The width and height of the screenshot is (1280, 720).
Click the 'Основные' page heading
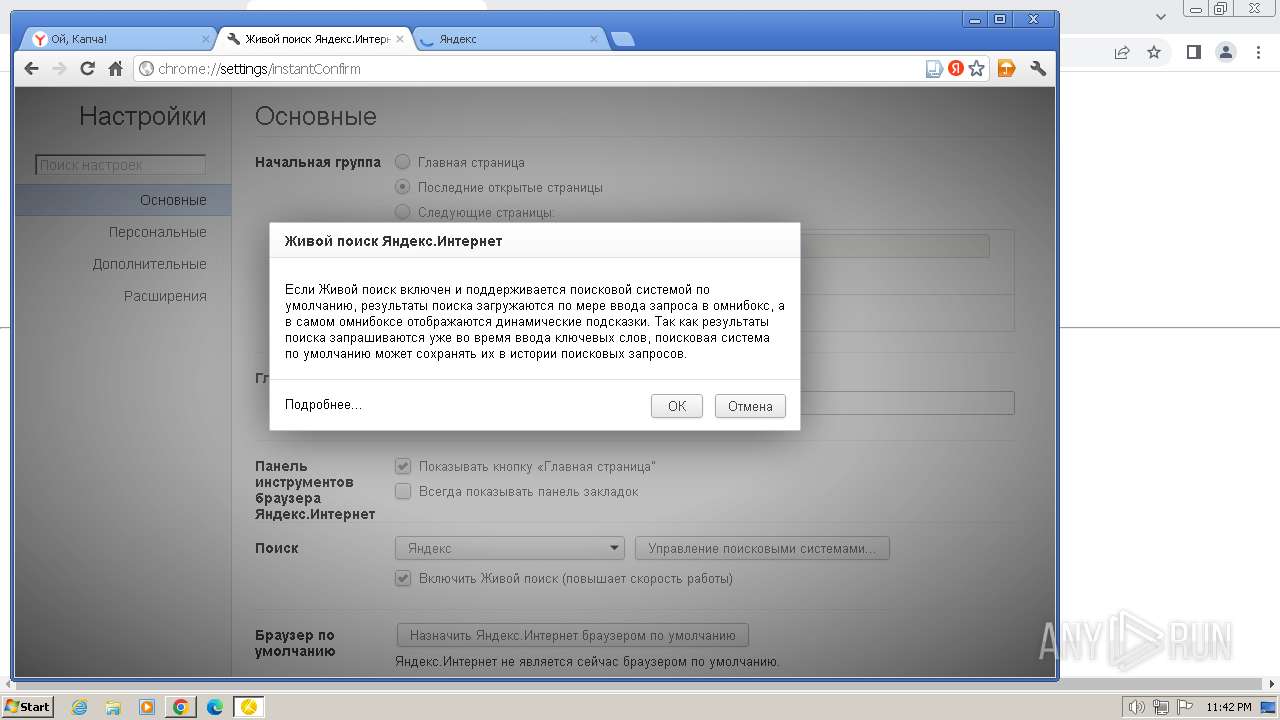pyautogui.click(x=316, y=116)
